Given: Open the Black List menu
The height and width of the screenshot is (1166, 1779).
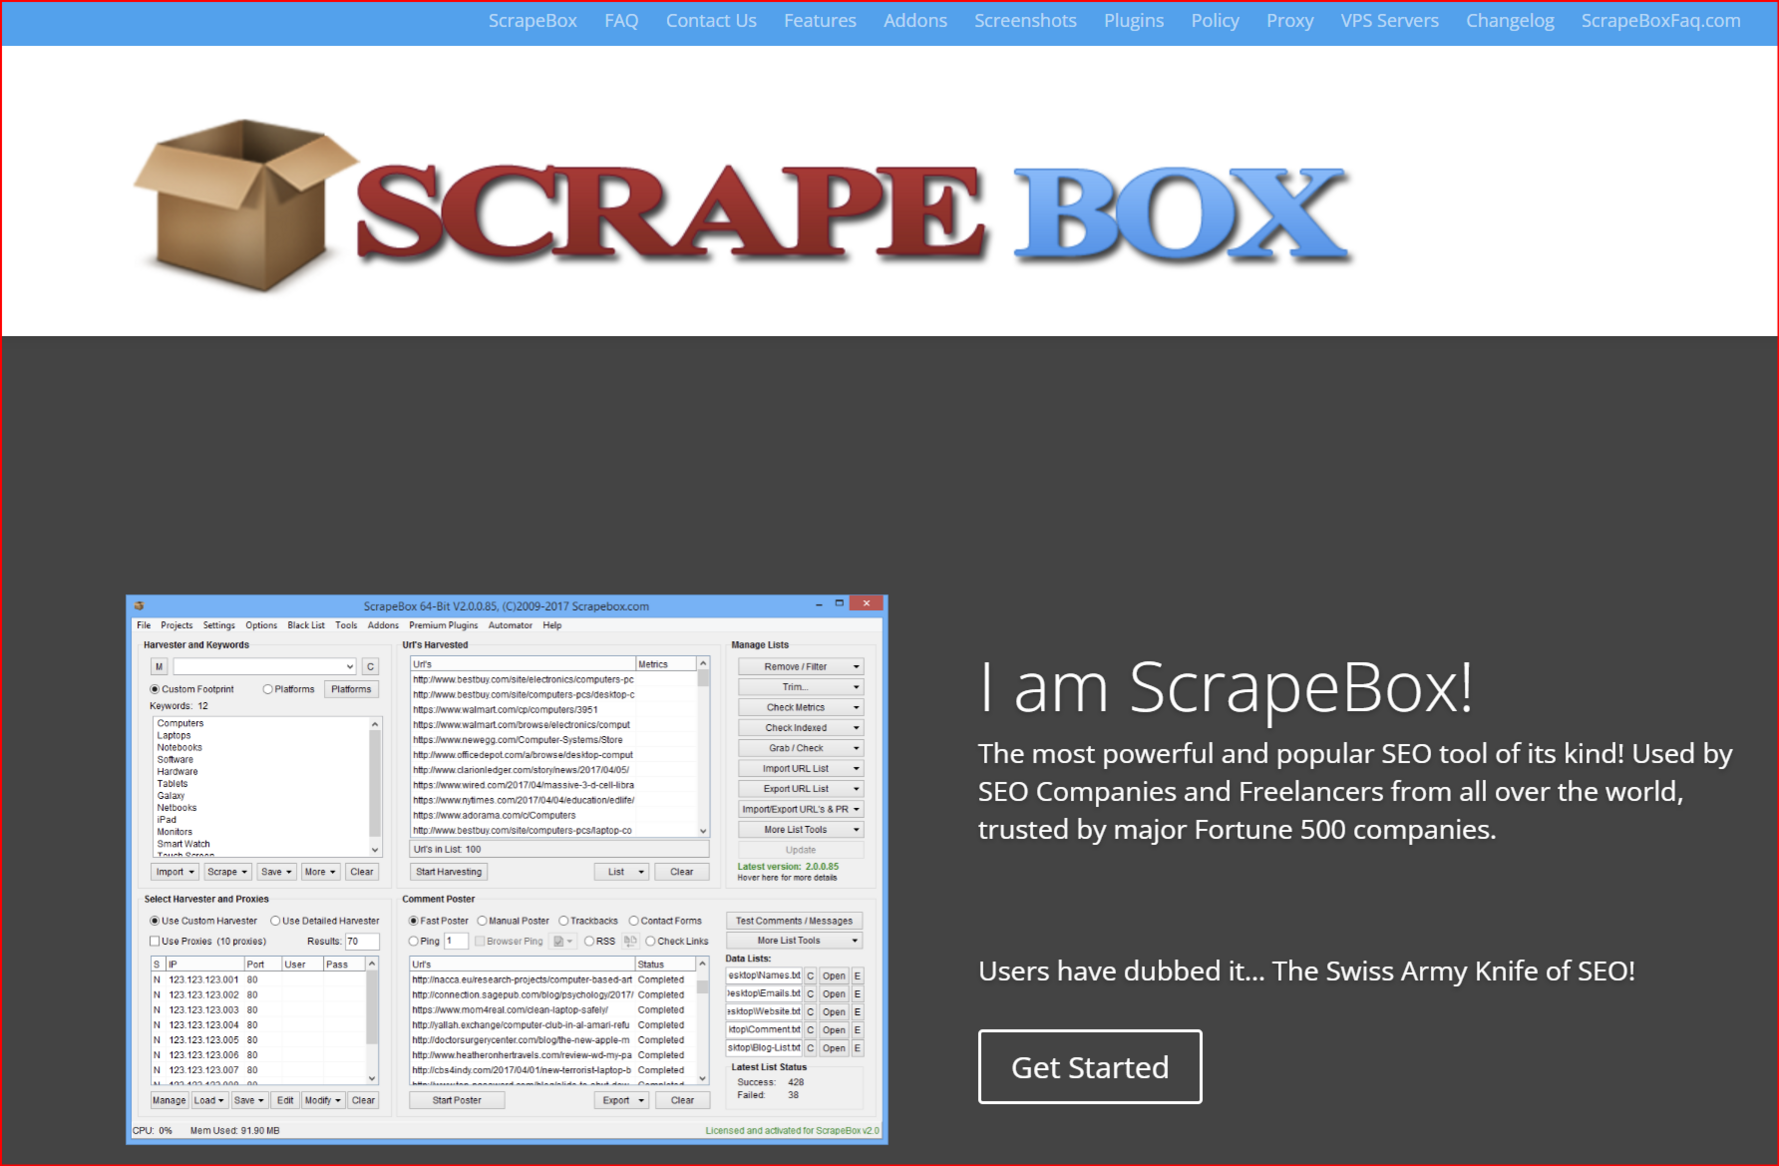Looking at the screenshot, I should (x=306, y=625).
